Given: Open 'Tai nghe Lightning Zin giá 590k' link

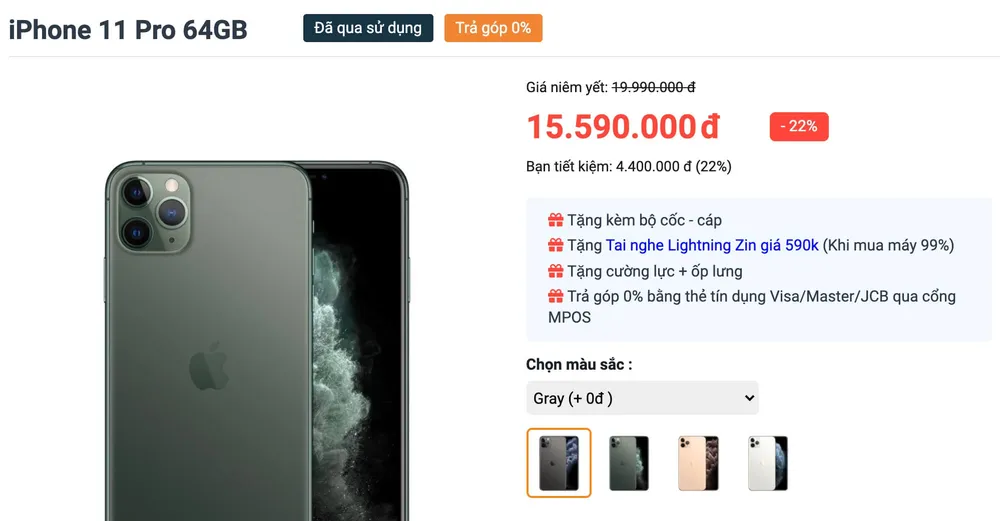Looking at the screenshot, I should pos(712,246).
